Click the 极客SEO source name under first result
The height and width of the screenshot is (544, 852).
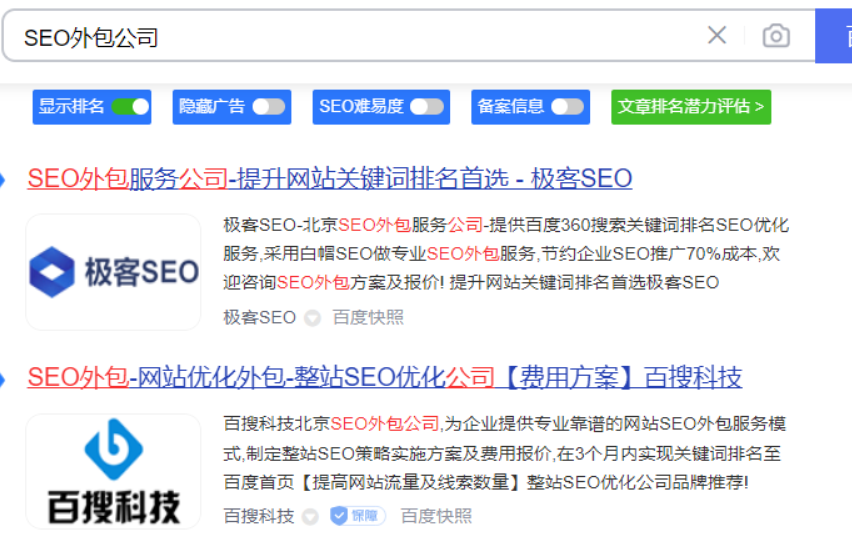click(260, 317)
